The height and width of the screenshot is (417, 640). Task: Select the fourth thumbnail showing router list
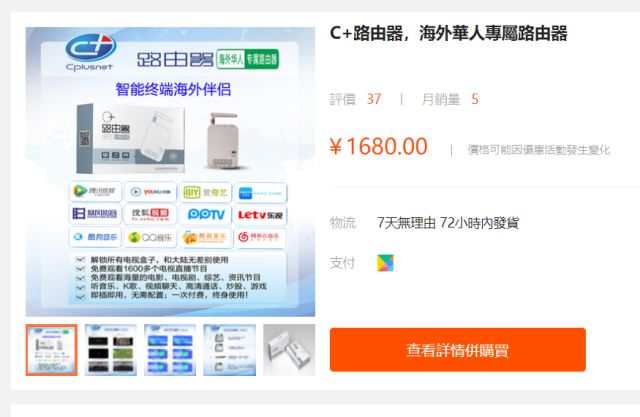point(229,350)
